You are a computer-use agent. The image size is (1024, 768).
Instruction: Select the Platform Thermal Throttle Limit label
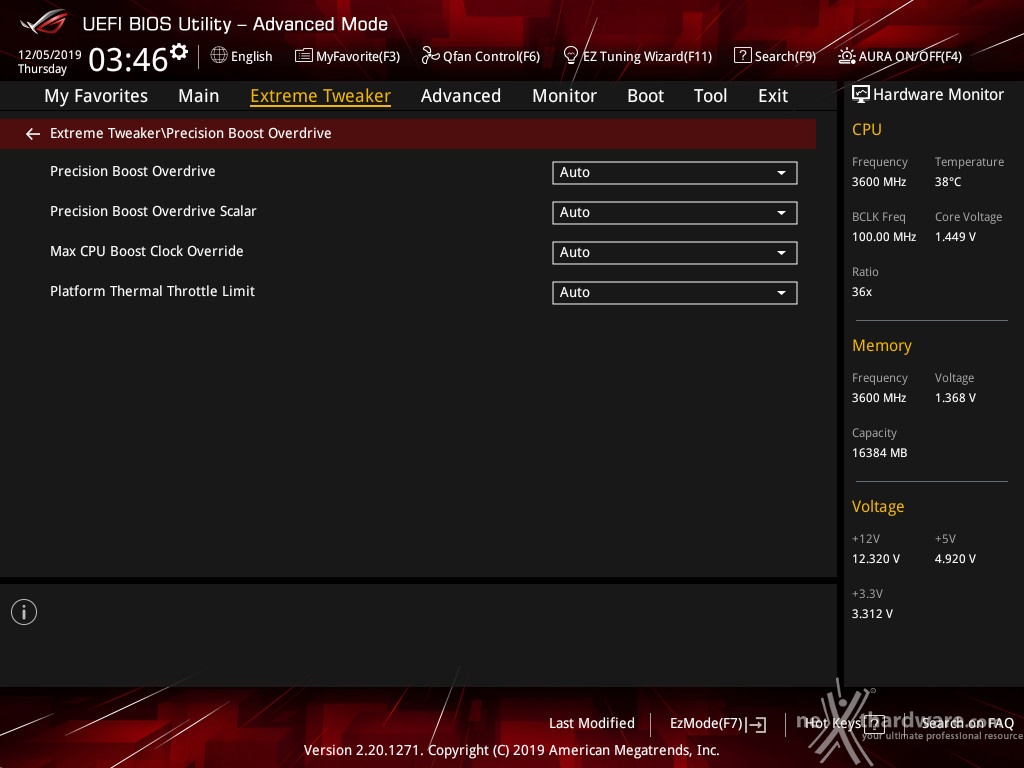click(152, 291)
